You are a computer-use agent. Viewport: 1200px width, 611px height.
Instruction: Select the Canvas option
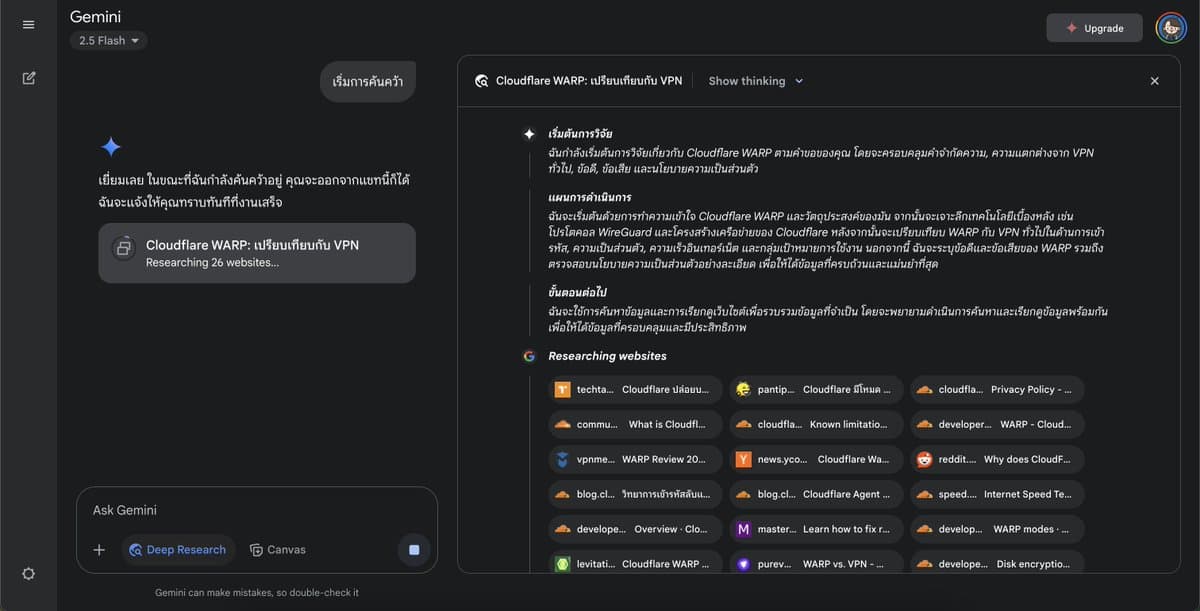pyautogui.click(x=278, y=549)
